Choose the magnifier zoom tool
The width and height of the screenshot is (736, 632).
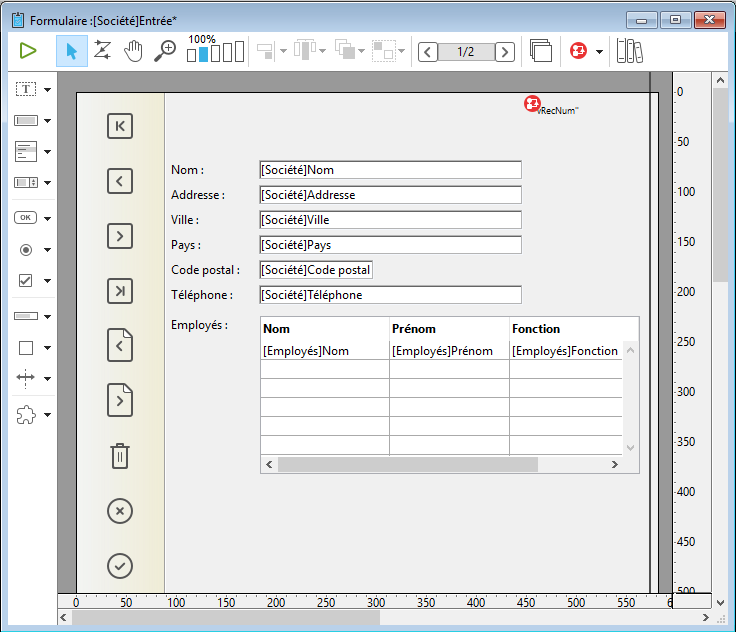[x=165, y=51]
